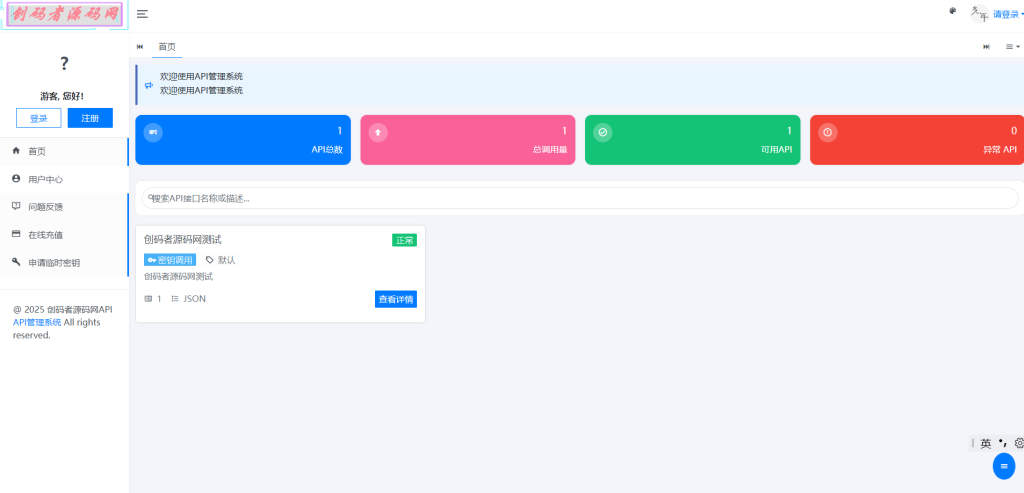The height and width of the screenshot is (493, 1024).
Task: Open the tab options dropdown menu
Action: 1012,47
